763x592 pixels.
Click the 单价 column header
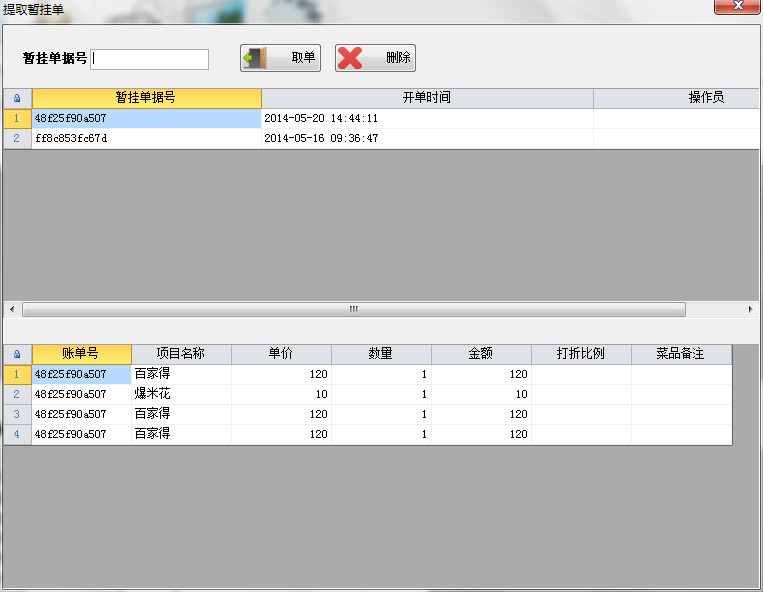(x=281, y=354)
